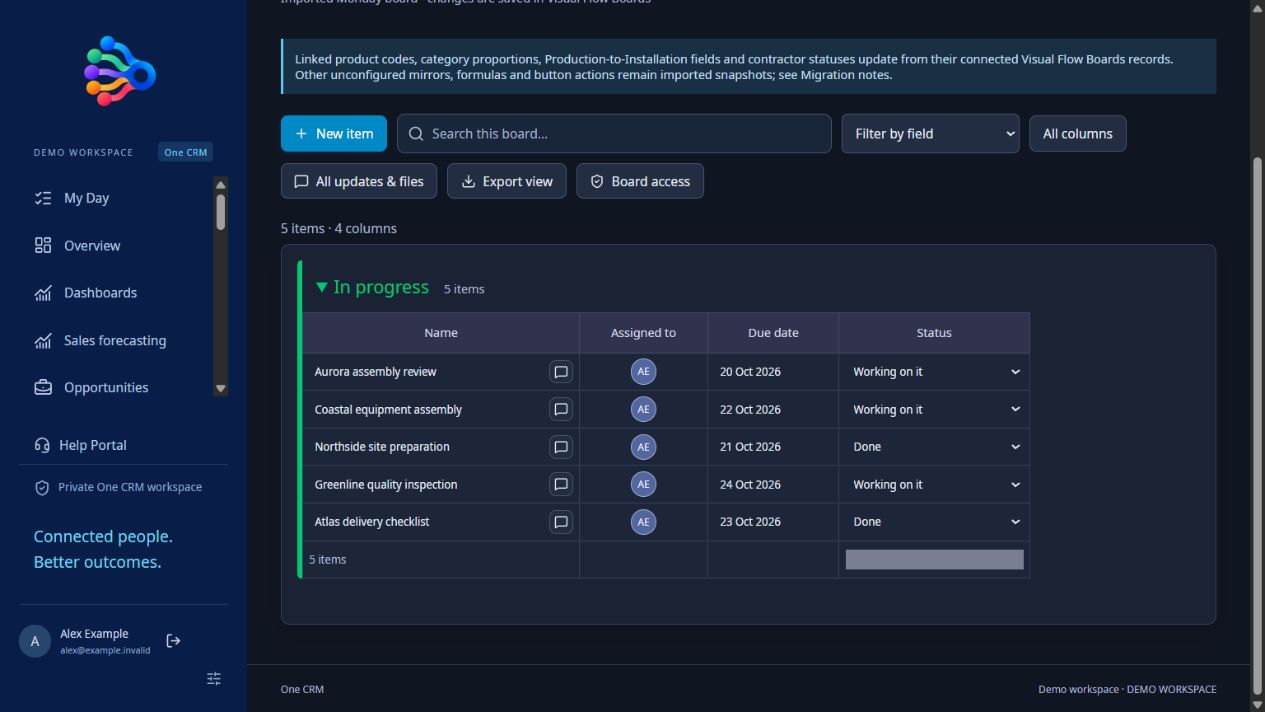Click the AE avatar for Aurora assembly review
Image resolution: width=1265 pixels, height=712 pixels.
(643, 372)
